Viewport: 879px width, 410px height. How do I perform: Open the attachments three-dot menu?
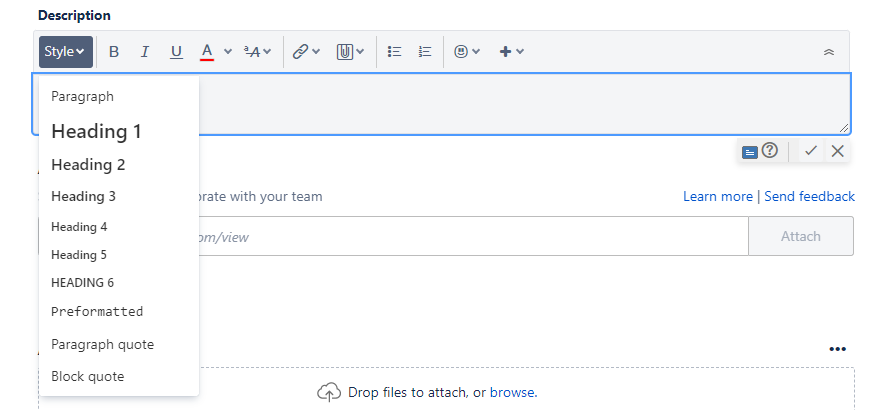(838, 349)
